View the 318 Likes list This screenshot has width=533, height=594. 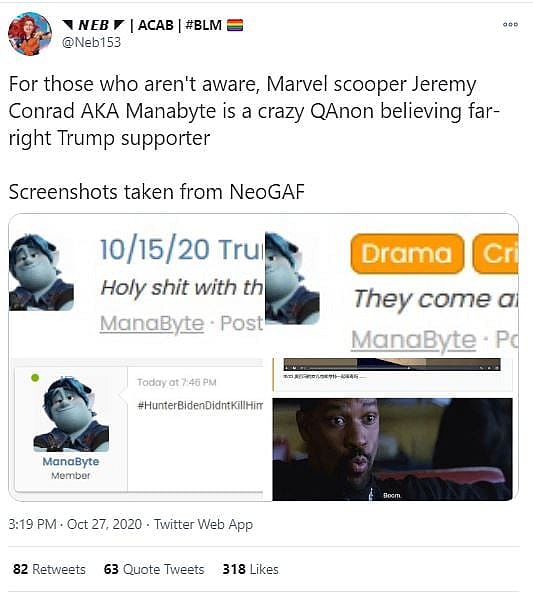pyautogui.click(x=250, y=569)
